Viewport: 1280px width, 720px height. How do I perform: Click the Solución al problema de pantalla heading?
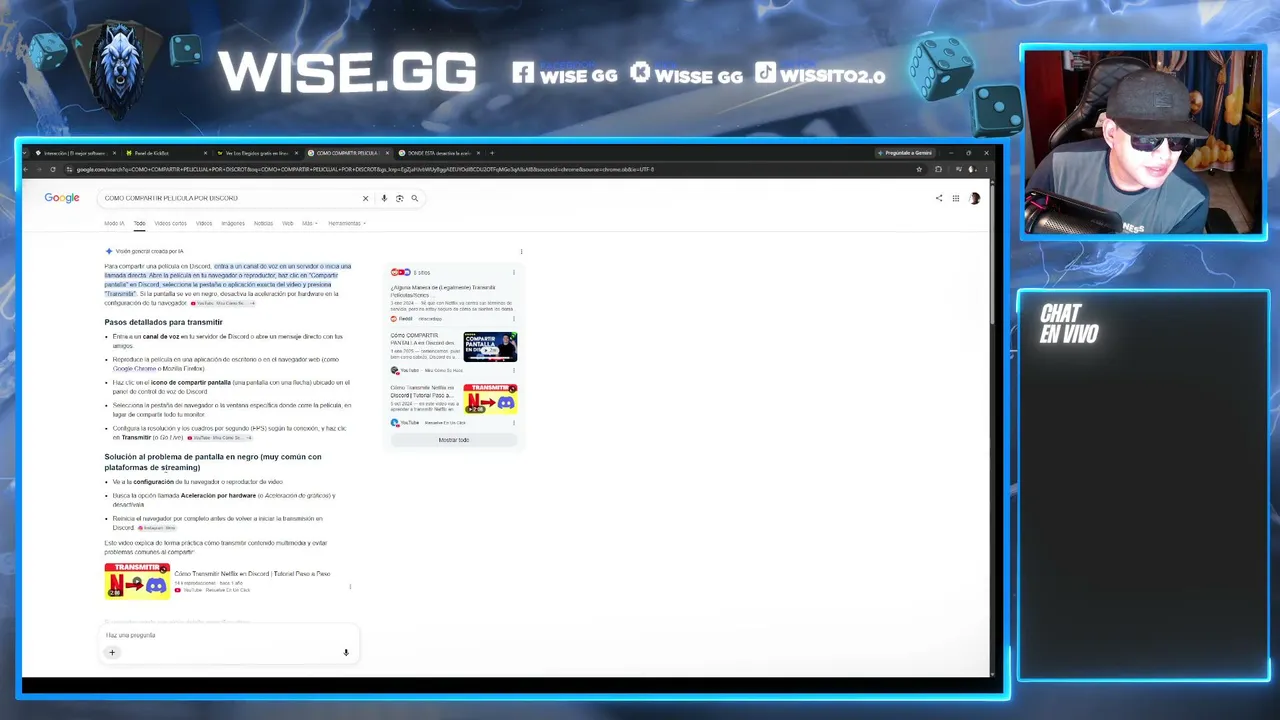(x=213, y=462)
